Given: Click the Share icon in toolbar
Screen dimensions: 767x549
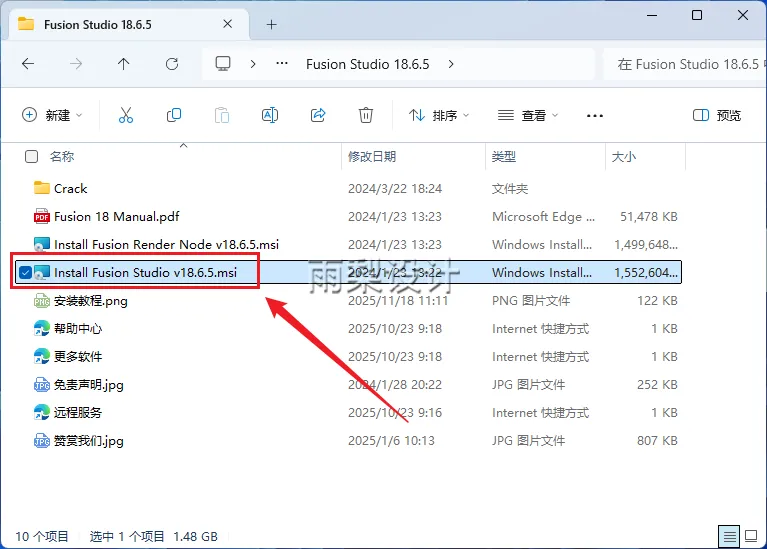Looking at the screenshot, I should pos(318,115).
